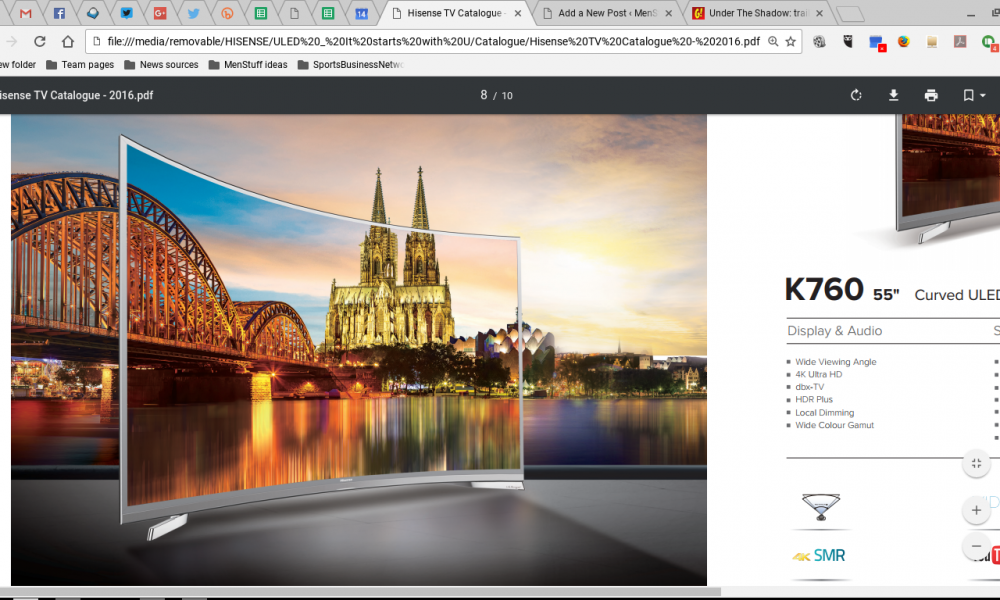
Task: Rotate the PDF page clockwise
Action: (856, 95)
